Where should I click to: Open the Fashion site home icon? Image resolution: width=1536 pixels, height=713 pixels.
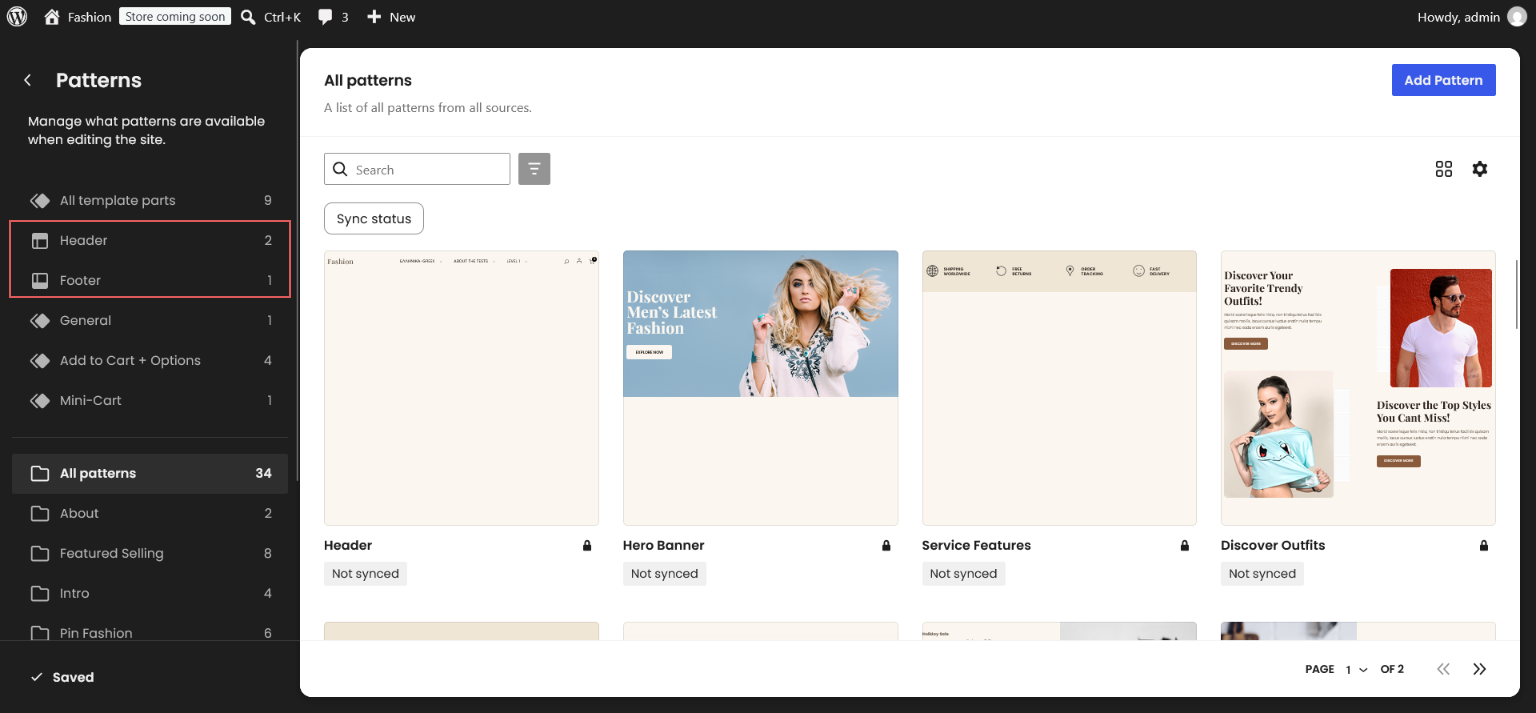pos(52,17)
